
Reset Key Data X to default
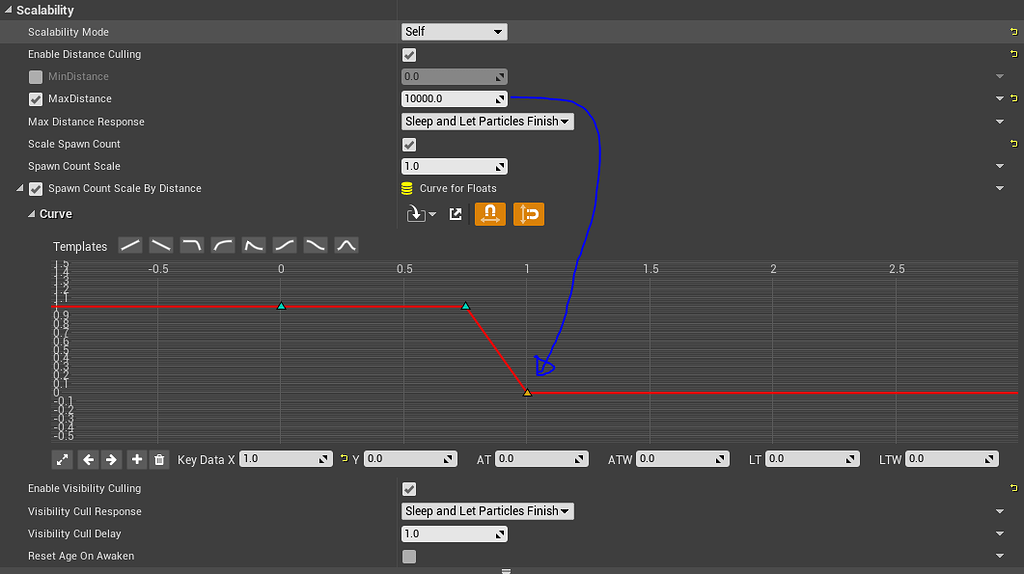tap(344, 459)
